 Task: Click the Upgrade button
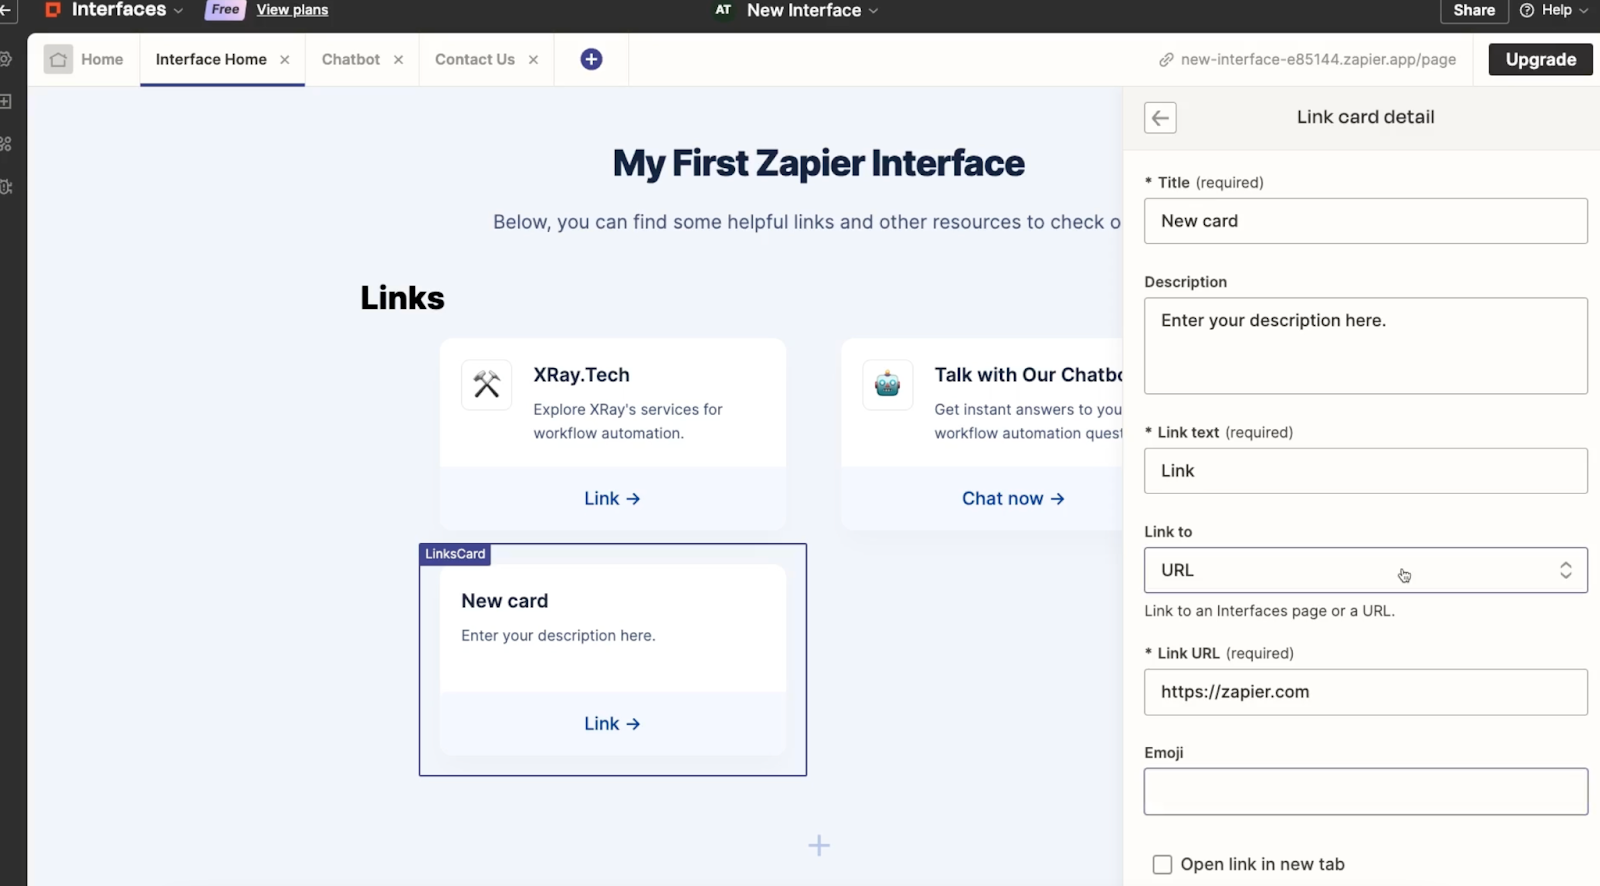pos(1540,60)
